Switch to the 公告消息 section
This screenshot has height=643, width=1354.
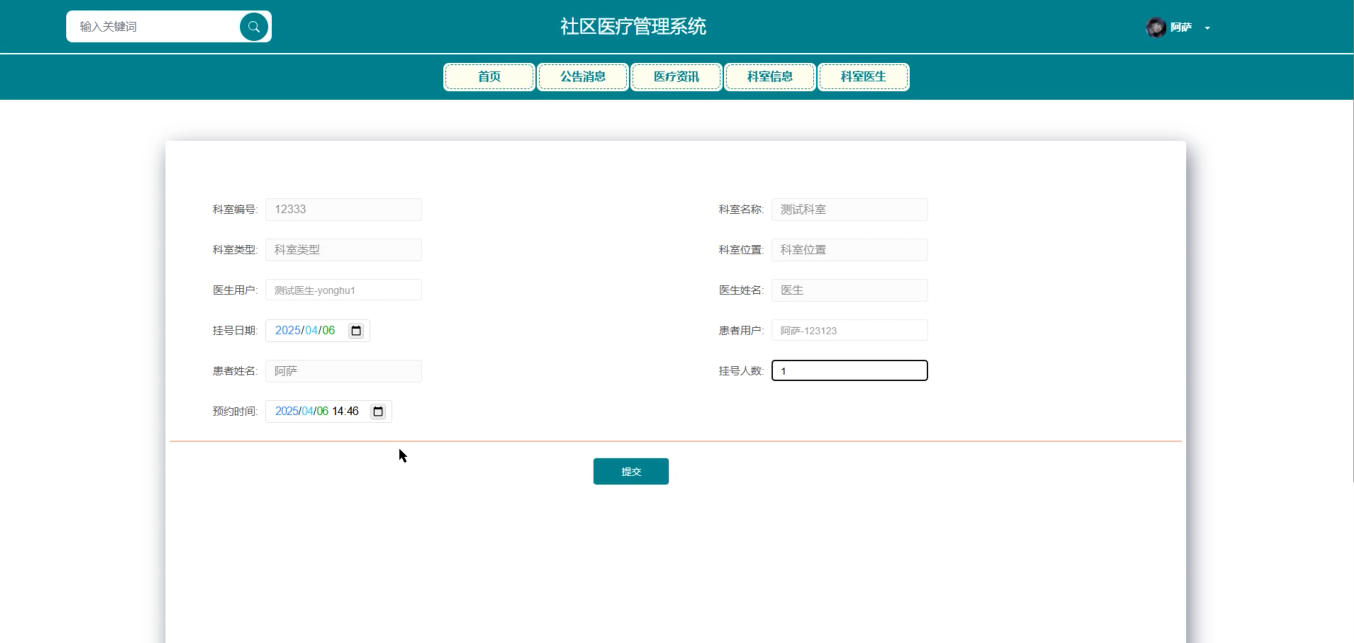point(583,76)
